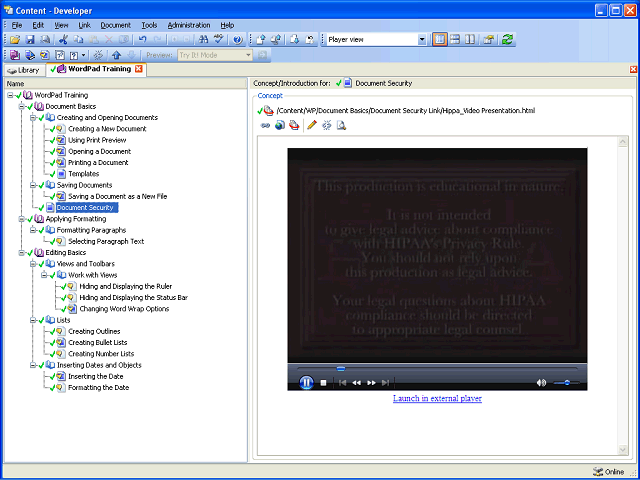Click the Refresh icon in the top toolbar
Viewport: 640px width, 480px height.
[508, 40]
